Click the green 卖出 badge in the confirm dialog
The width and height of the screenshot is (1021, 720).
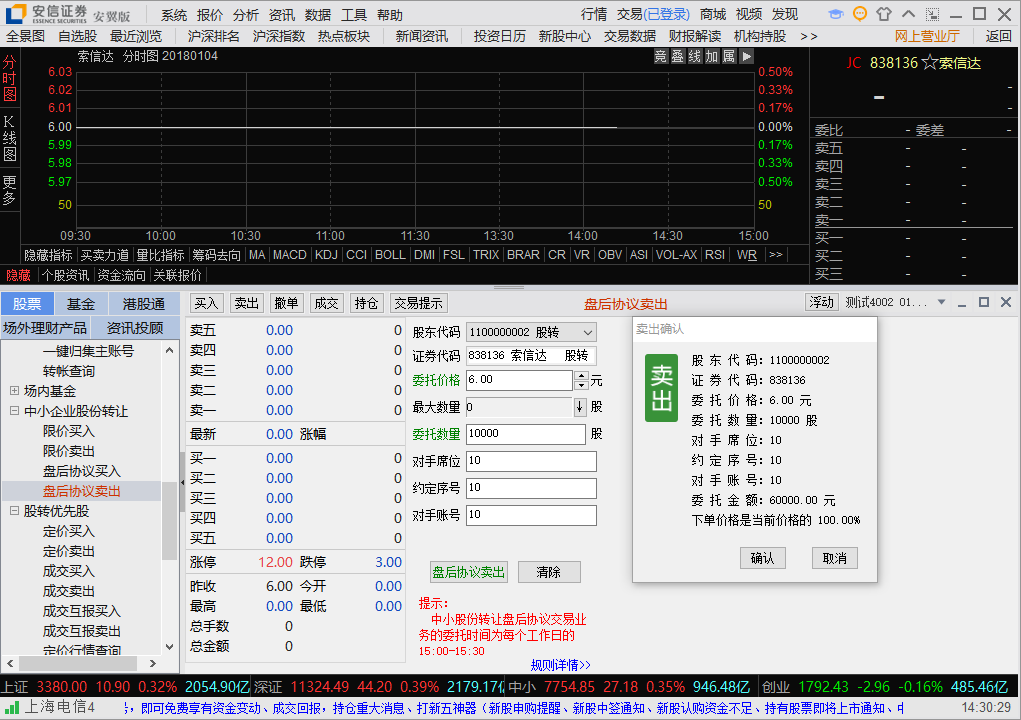point(661,388)
